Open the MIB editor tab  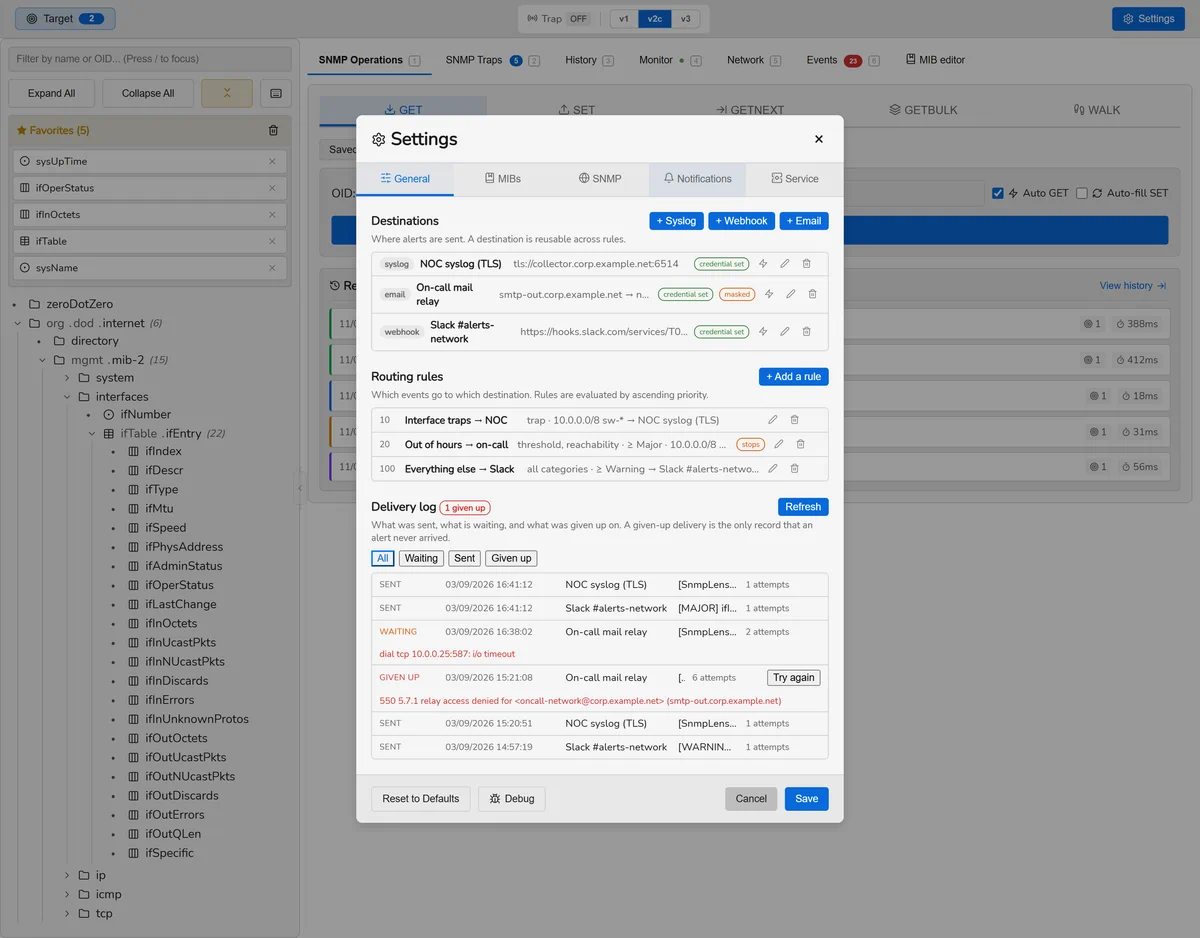click(x=935, y=60)
